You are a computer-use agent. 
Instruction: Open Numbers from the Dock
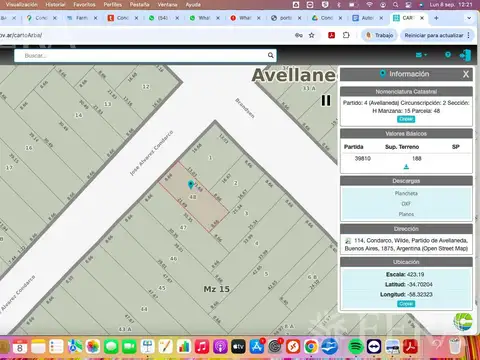point(184,347)
